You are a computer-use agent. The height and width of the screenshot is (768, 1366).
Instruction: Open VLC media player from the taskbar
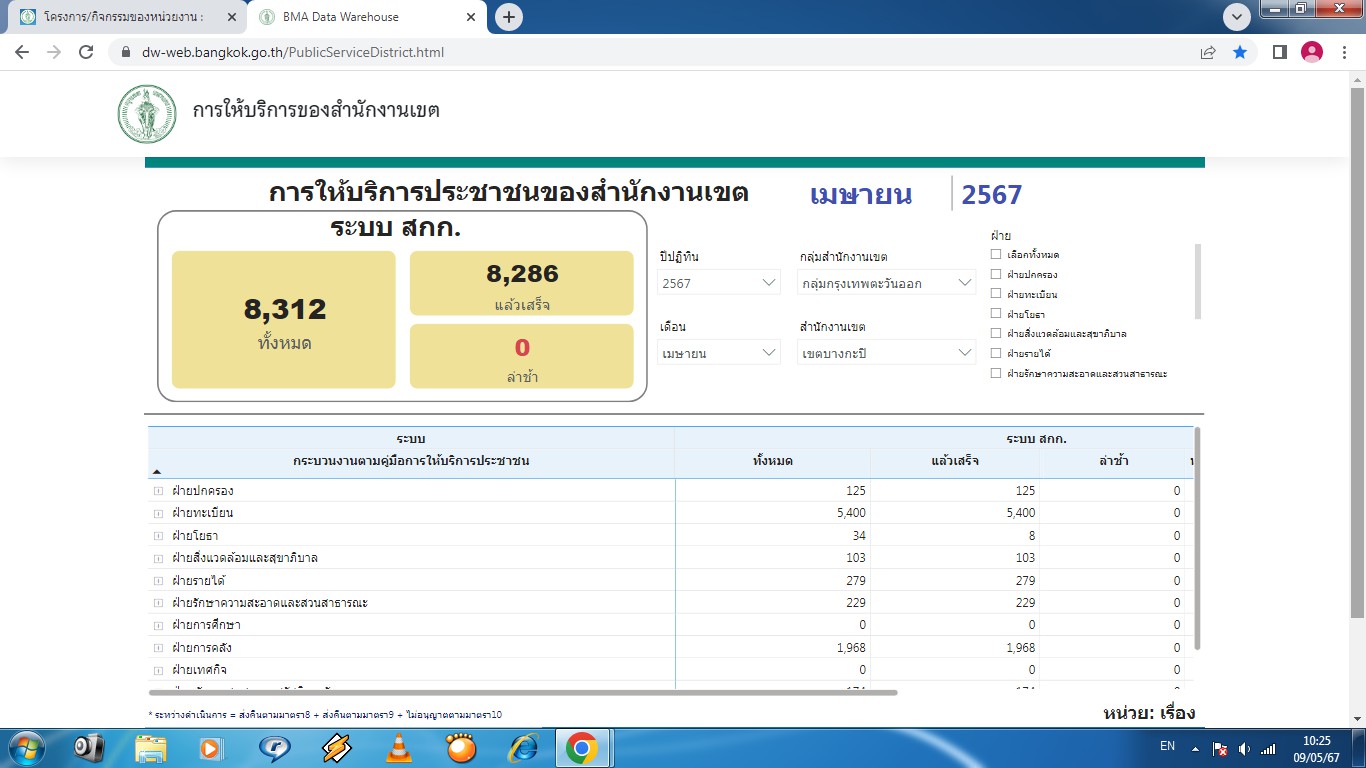(x=399, y=748)
